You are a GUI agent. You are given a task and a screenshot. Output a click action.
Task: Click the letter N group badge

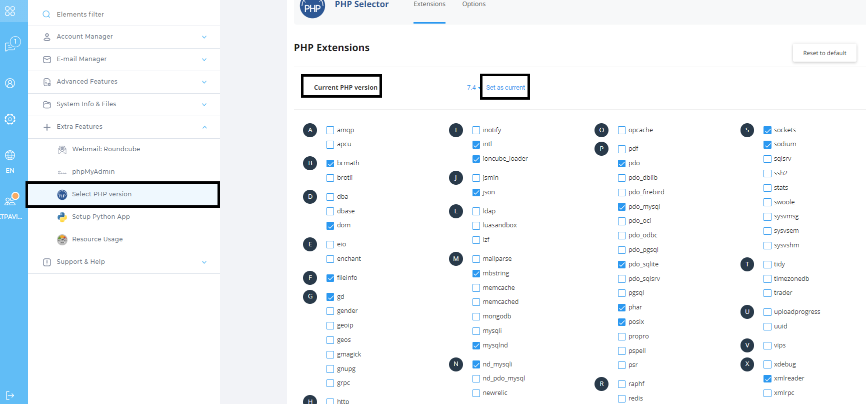(456, 364)
